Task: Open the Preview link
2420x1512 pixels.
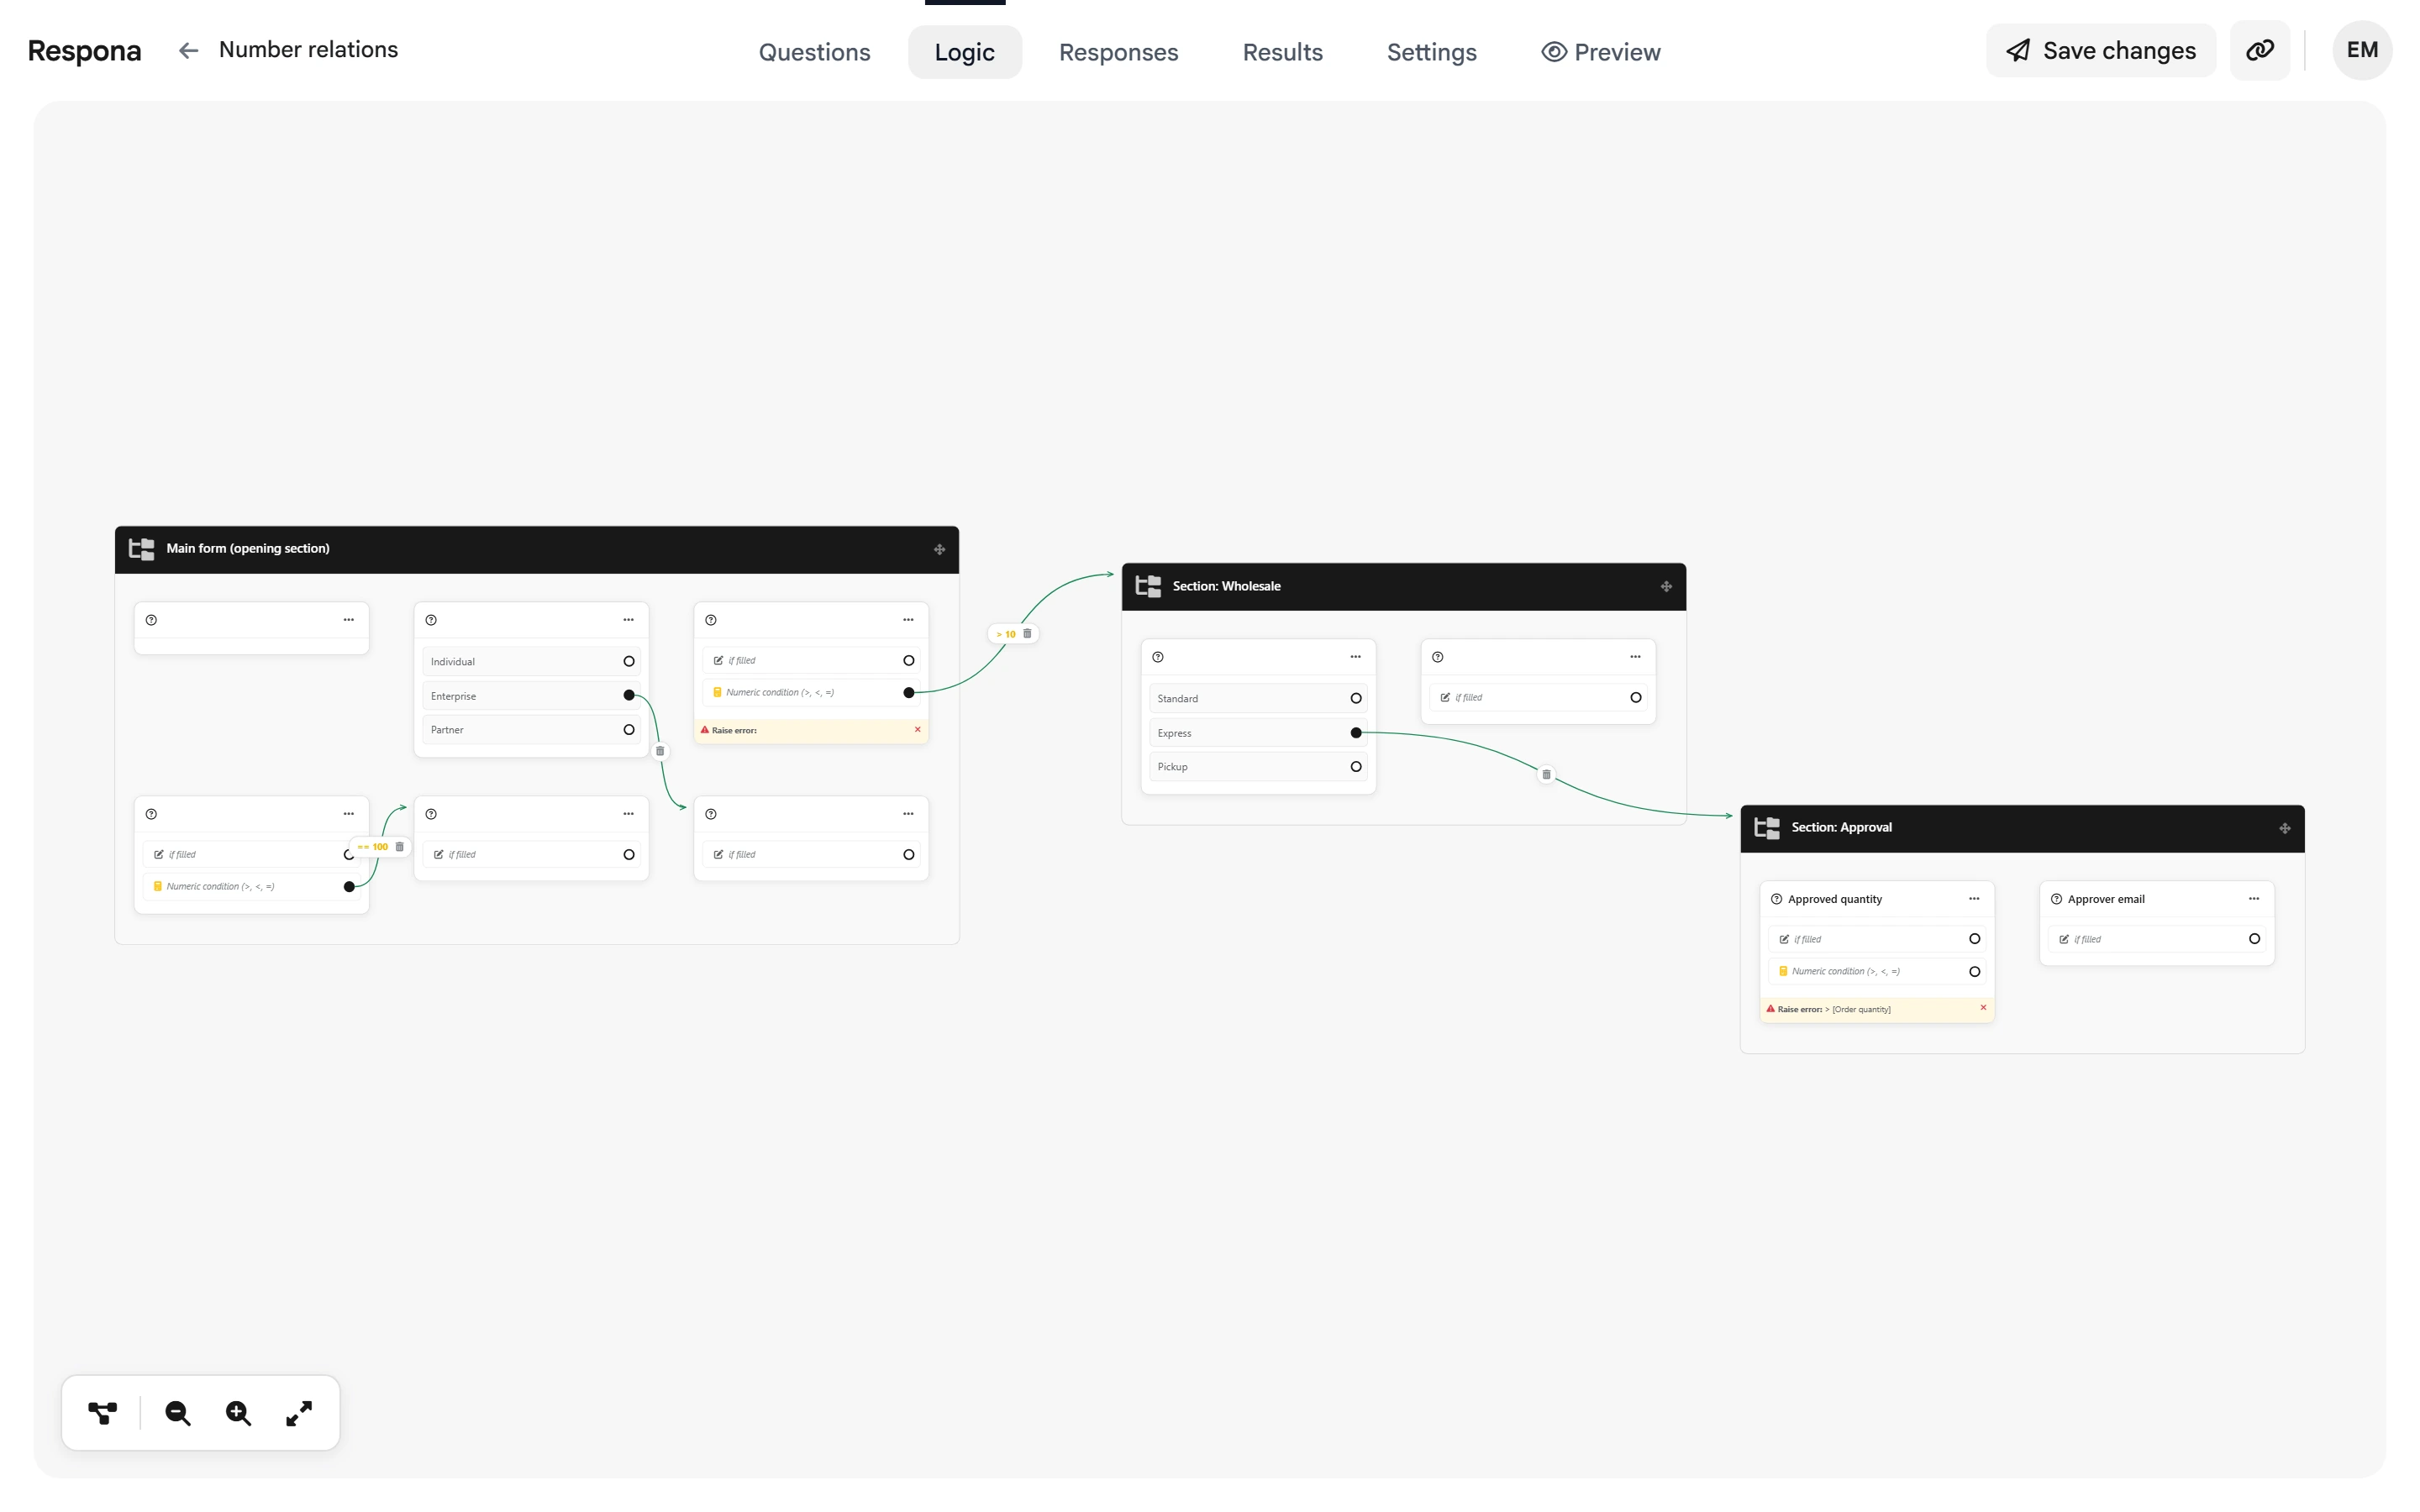Action: [x=1600, y=52]
